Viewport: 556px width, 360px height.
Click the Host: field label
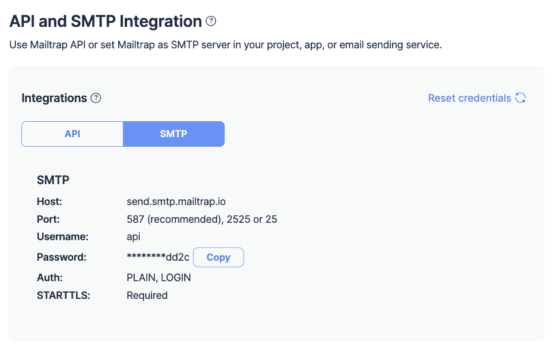tap(49, 201)
